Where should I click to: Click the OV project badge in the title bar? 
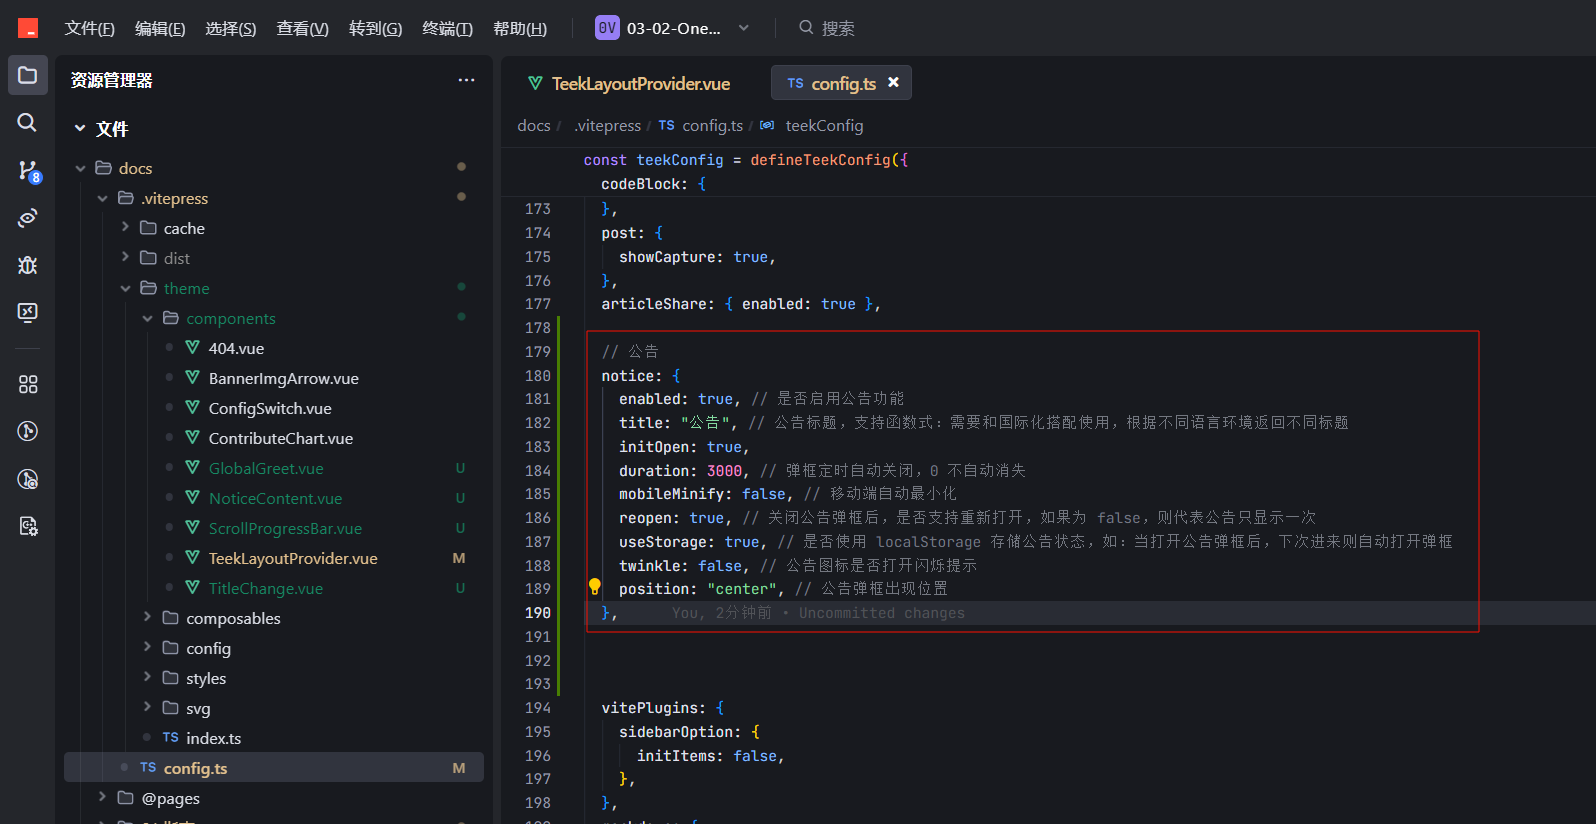(607, 28)
